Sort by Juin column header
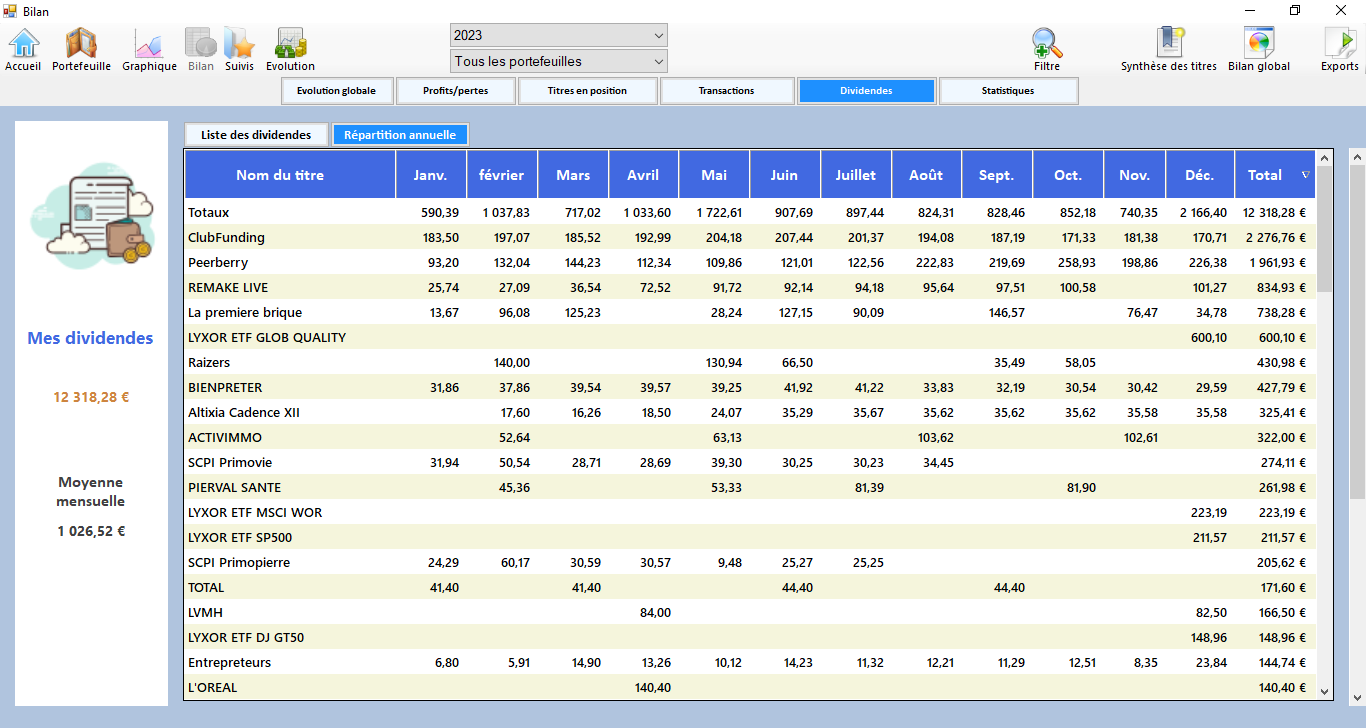Image resolution: width=1366 pixels, height=728 pixels. [785, 175]
